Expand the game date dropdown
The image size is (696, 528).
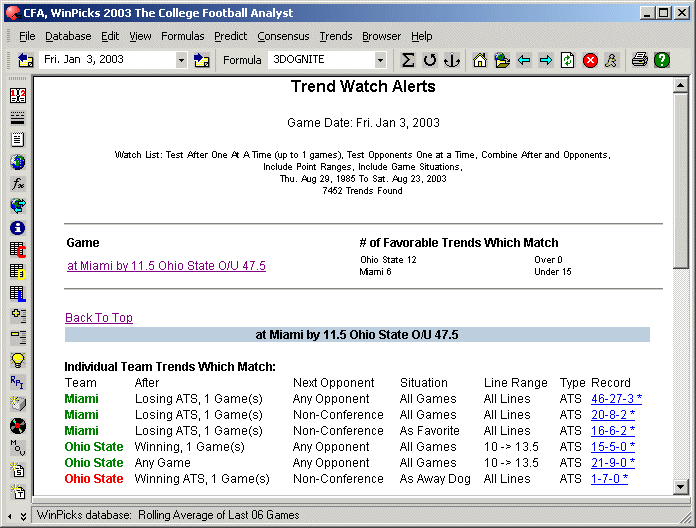(x=181, y=60)
